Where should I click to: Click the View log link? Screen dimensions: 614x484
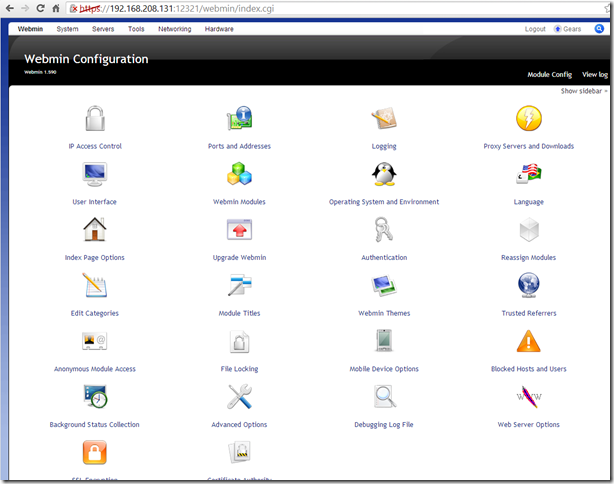point(595,74)
